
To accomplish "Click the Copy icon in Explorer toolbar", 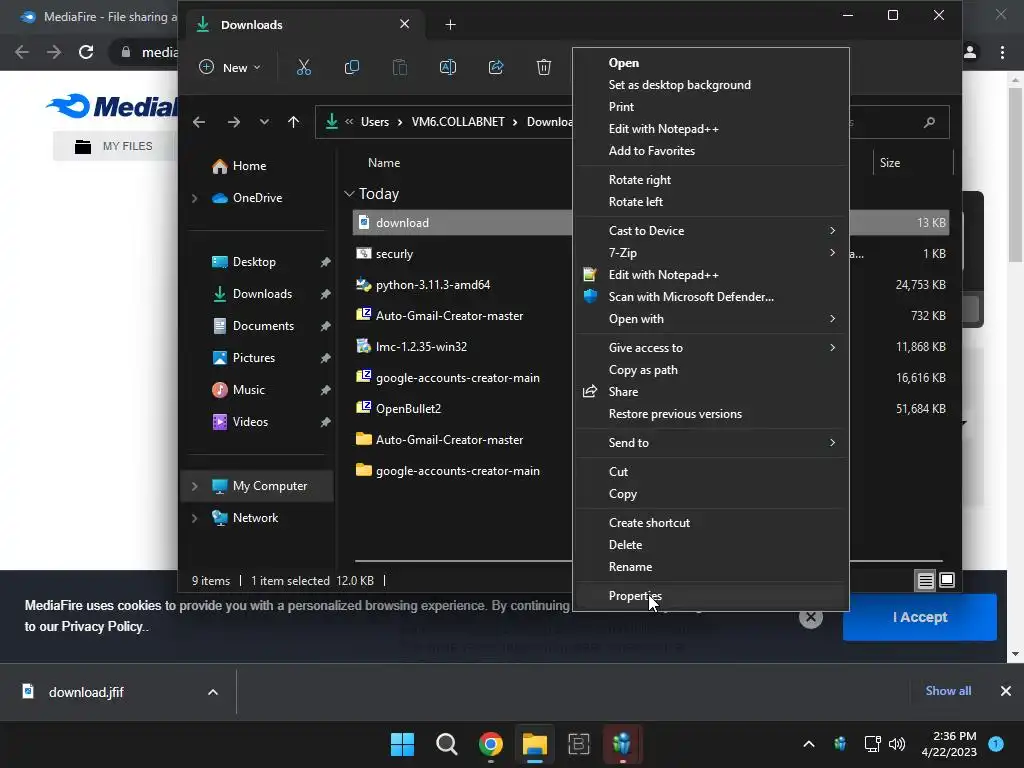I will (351, 67).
